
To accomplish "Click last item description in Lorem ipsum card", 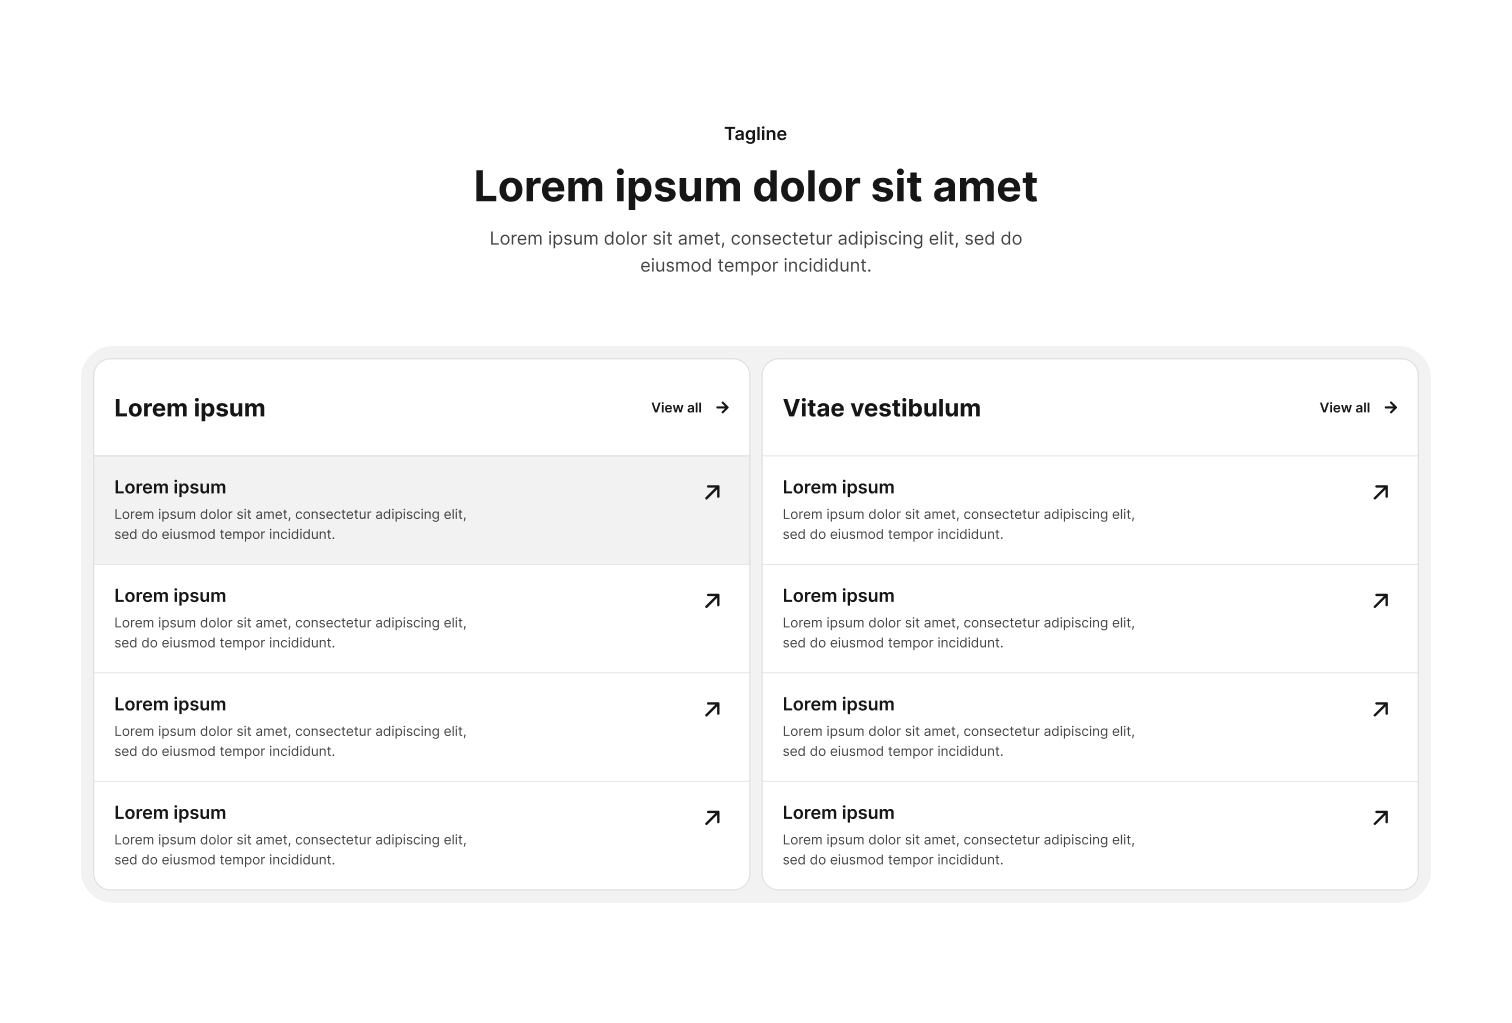I will [290, 850].
